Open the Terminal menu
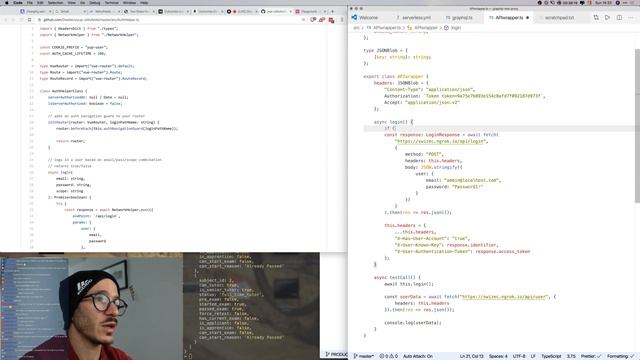The width and height of the screenshot is (640, 360). point(111,2)
